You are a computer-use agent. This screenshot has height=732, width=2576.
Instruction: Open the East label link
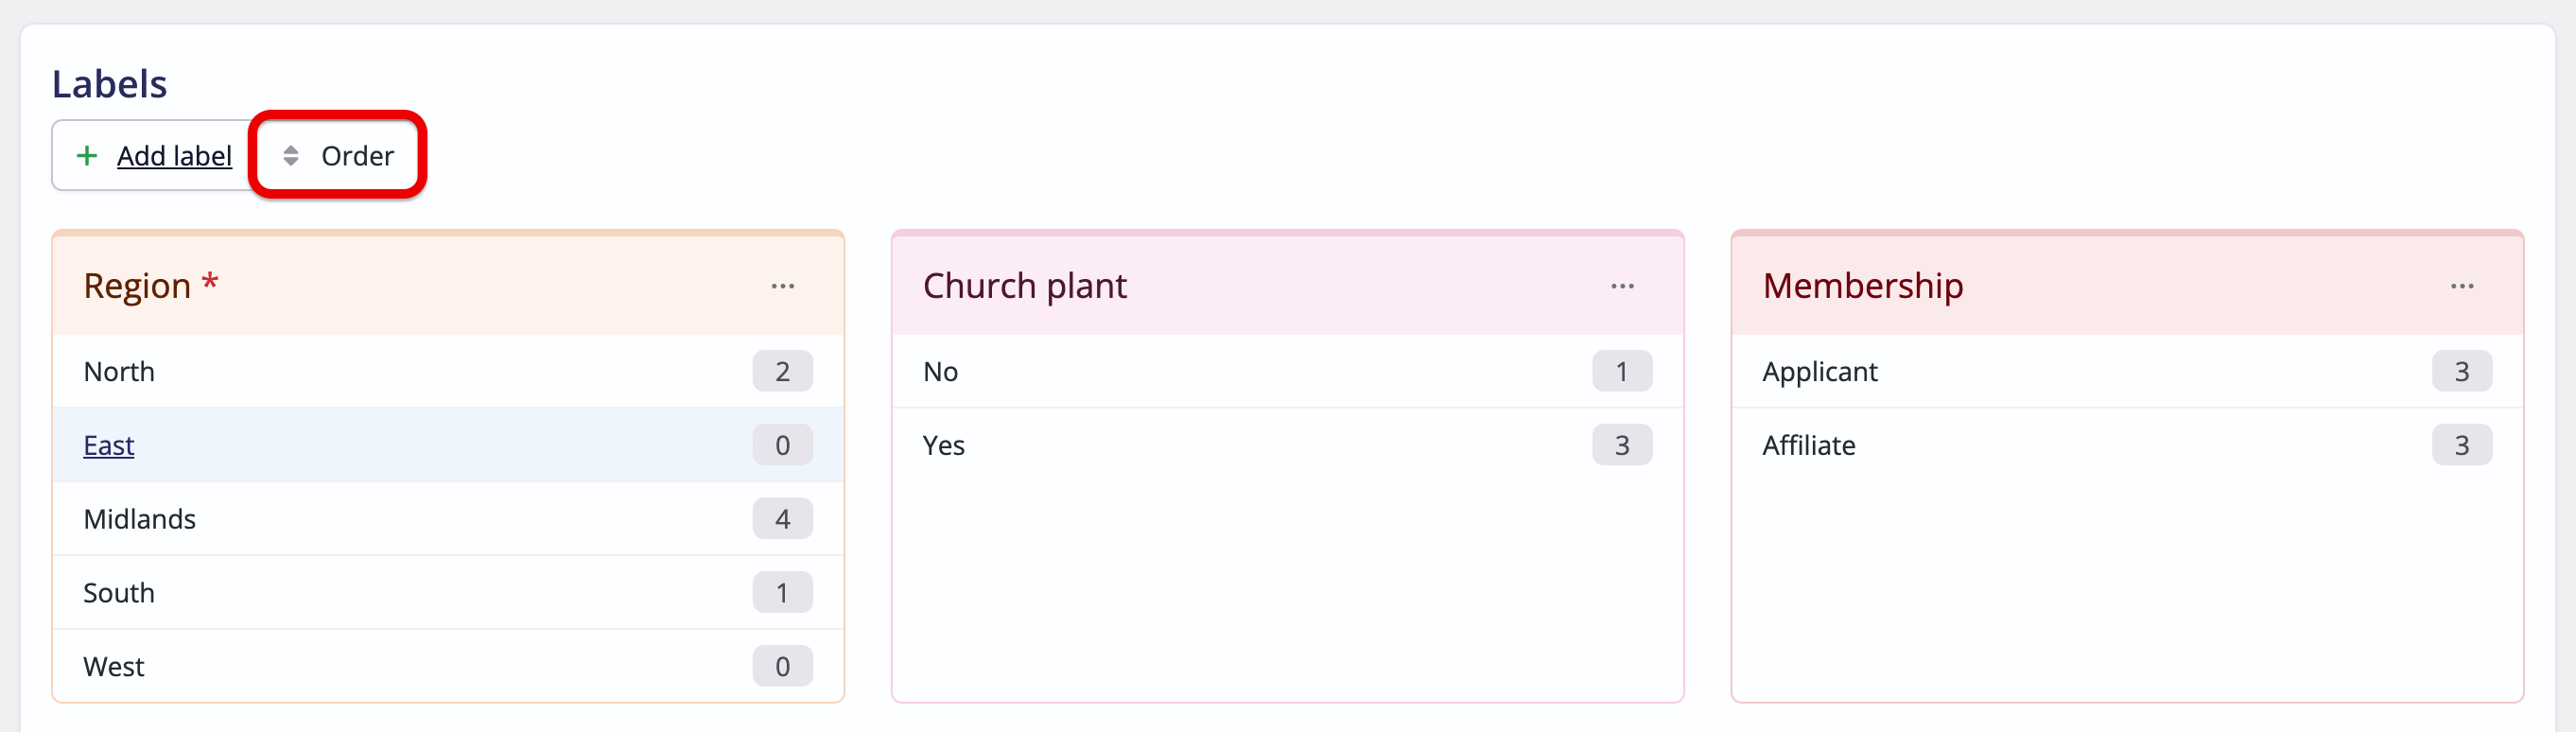108,445
